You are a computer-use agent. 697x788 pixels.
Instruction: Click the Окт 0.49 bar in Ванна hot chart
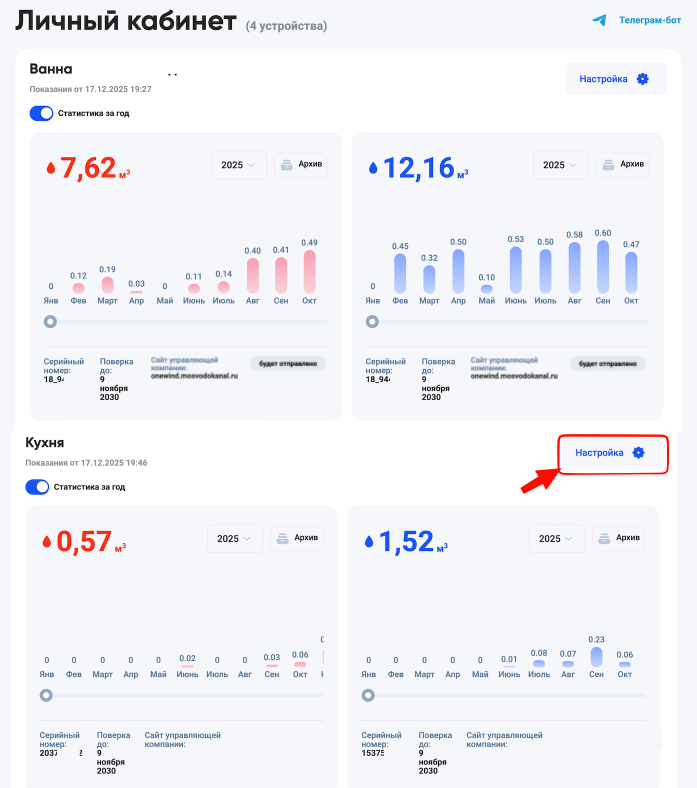pyautogui.click(x=310, y=272)
